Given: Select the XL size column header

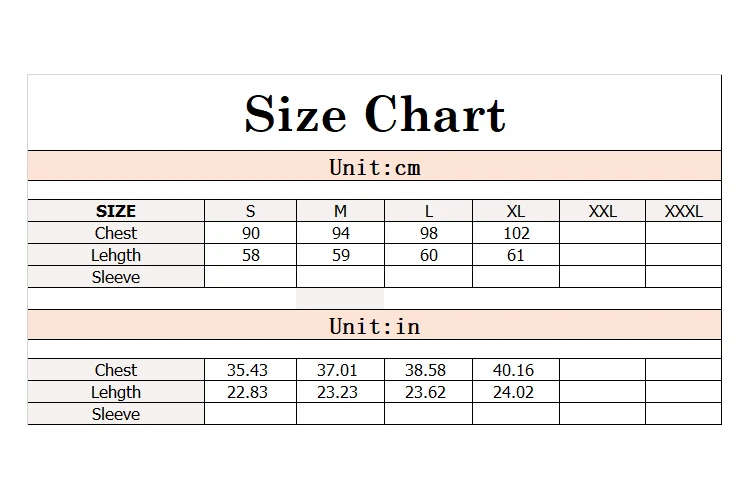Looking at the screenshot, I should click(x=516, y=211).
